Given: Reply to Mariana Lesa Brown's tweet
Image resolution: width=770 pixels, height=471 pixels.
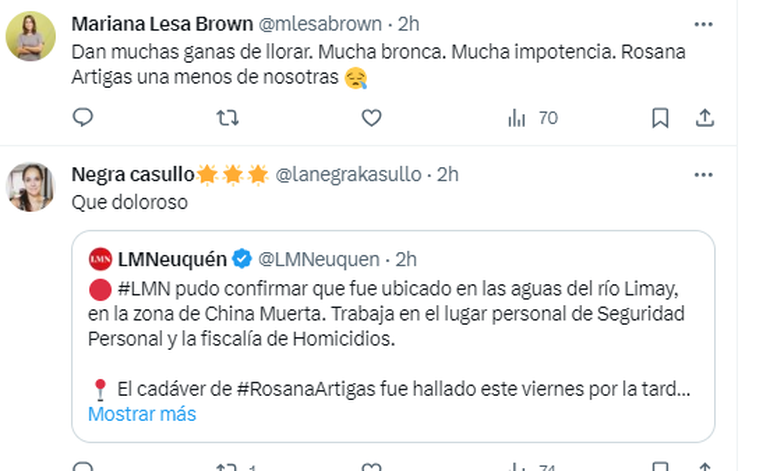Looking at the screenshot, I should point(83,118).
